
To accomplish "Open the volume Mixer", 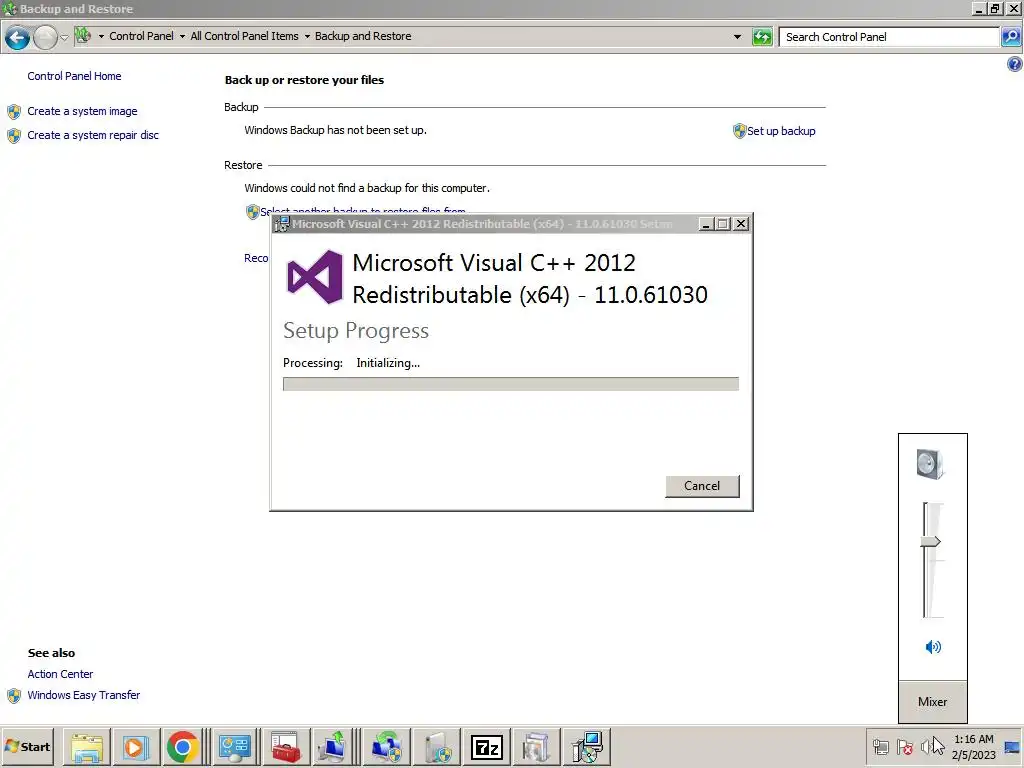I will click(x=932, y=701).
